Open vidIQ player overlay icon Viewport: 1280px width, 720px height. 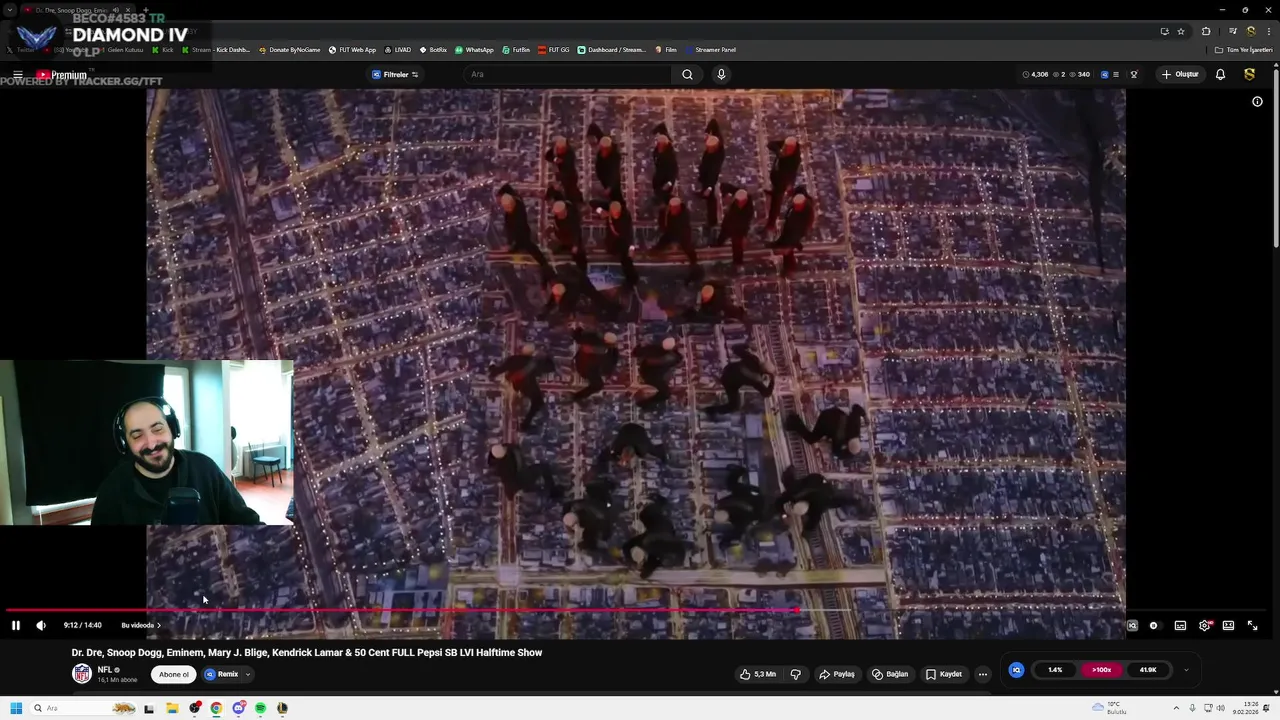point(1132,625)
